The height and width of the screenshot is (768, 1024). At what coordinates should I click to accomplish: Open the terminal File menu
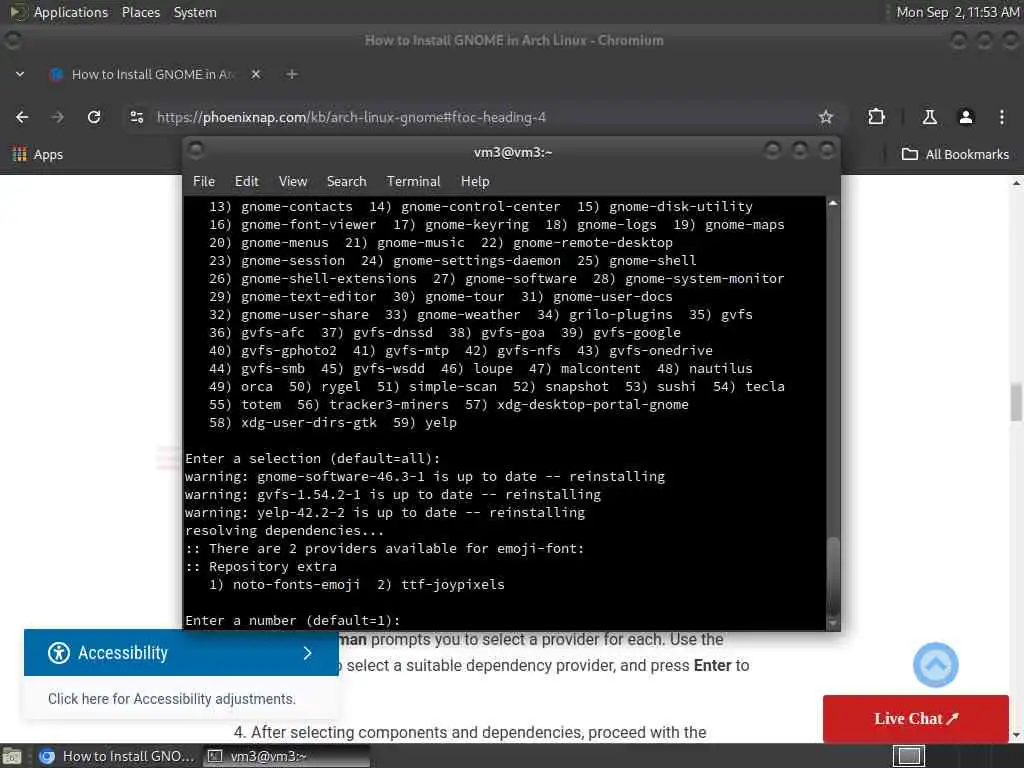204,181
